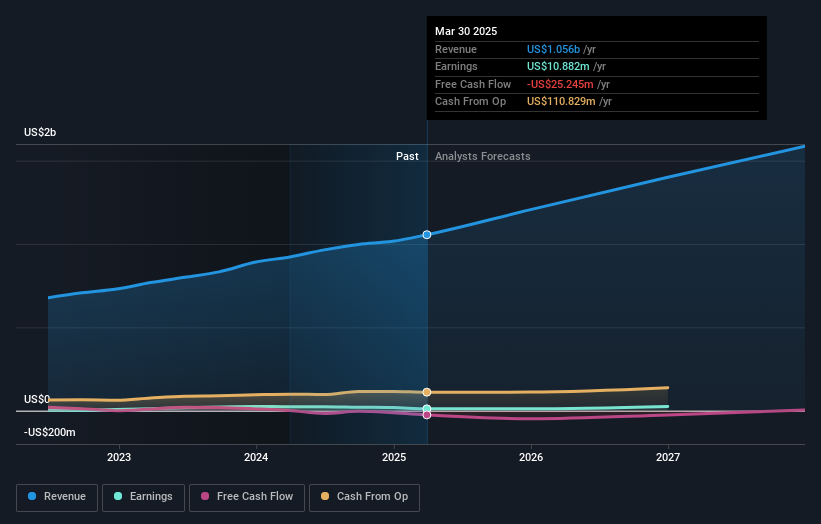The height and width of the screenshot is (524, 821).
Task: Click the orange Cash From Op legend dot
Action: [325, 496]
